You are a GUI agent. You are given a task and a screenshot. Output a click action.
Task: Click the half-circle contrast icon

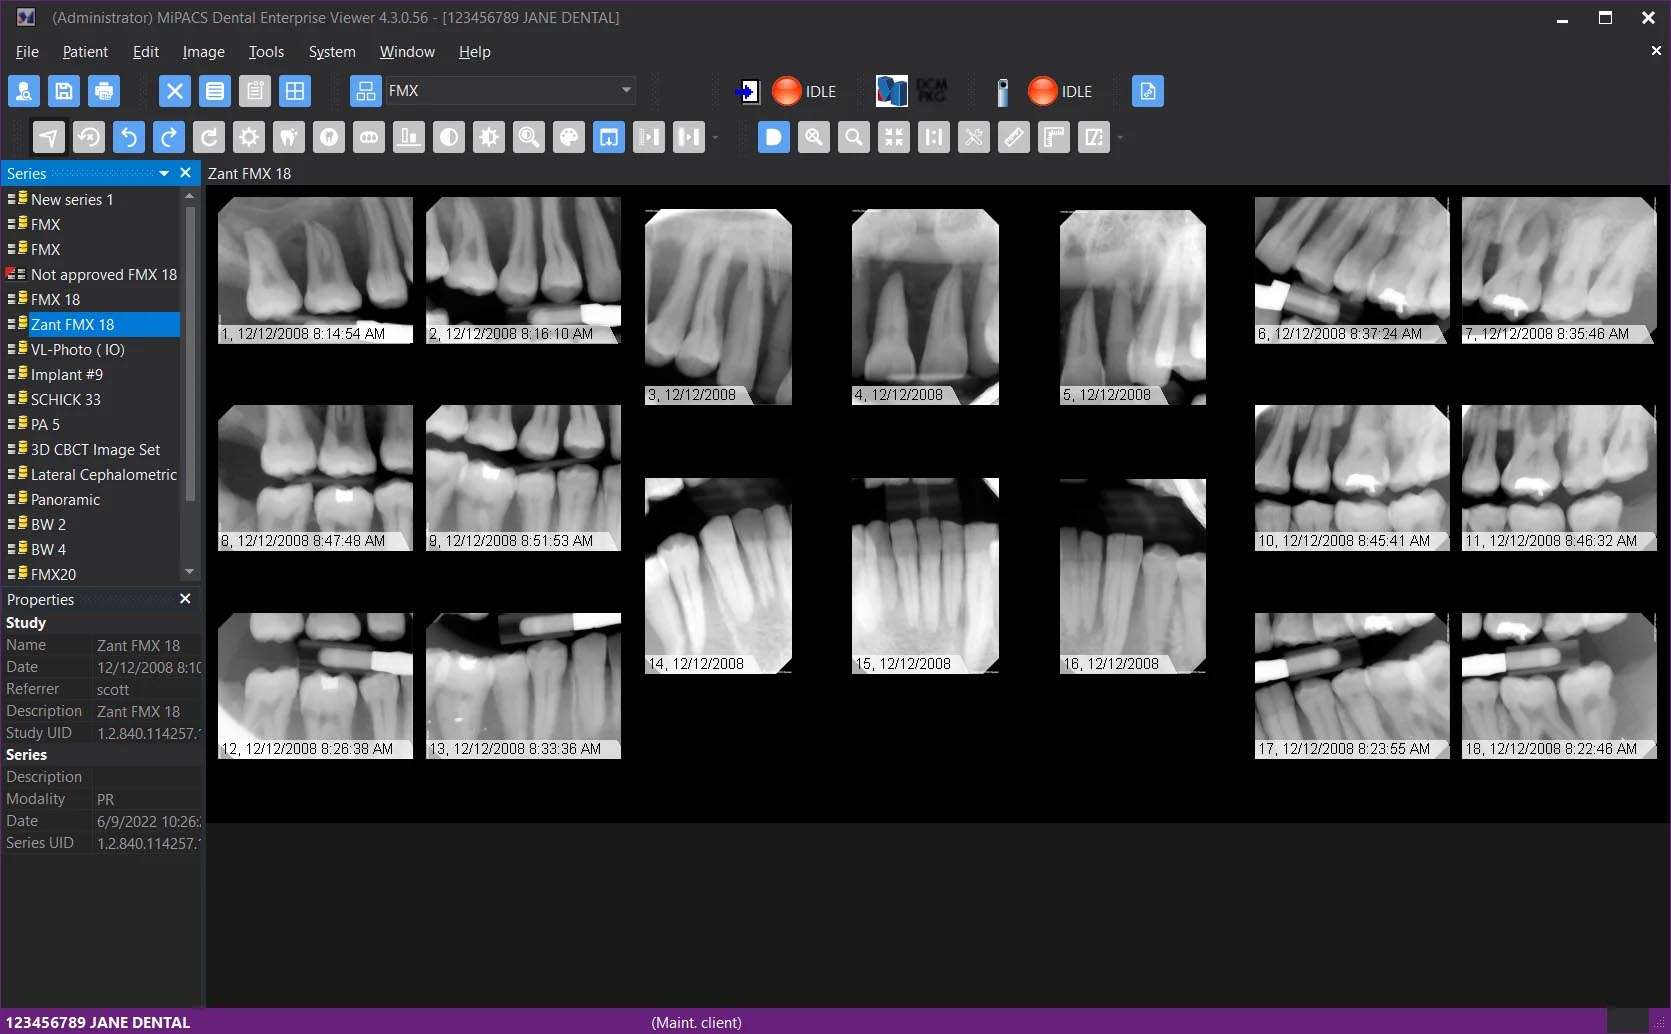click(x=449, y=137)
